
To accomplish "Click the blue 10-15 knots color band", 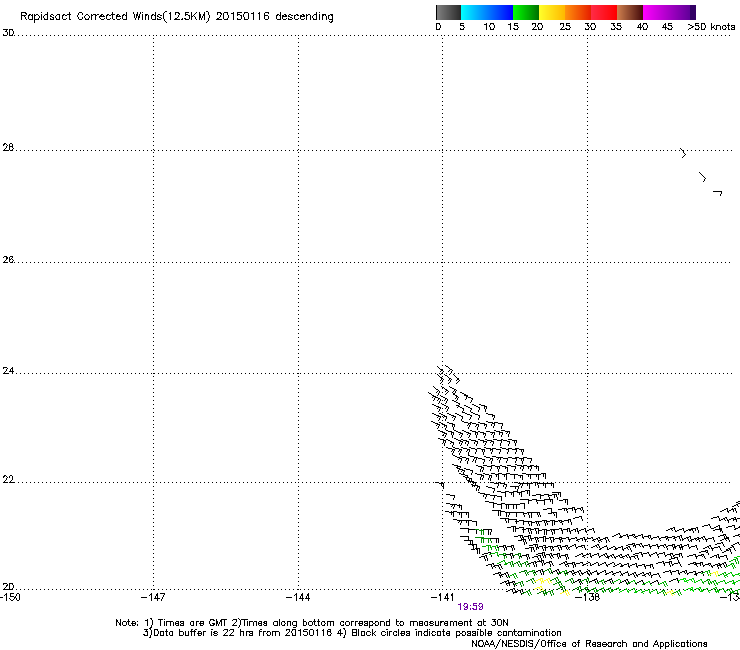I will pyautogui.click(x=500, y=12).
